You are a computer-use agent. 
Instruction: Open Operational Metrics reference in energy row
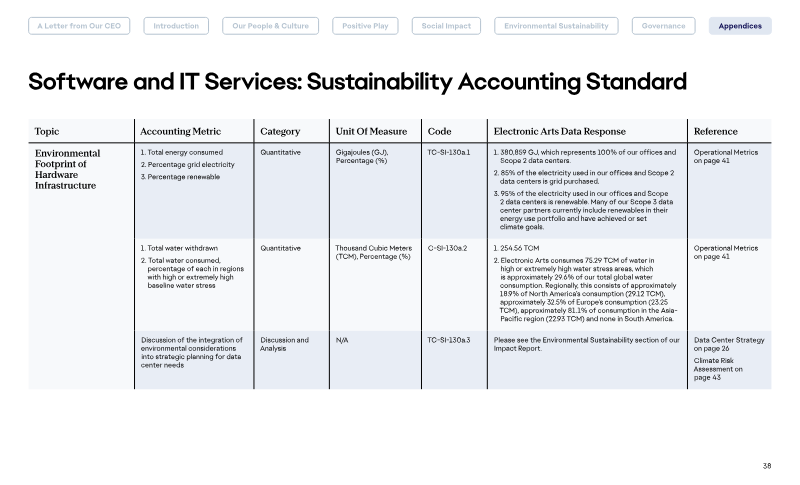point(726,157)
